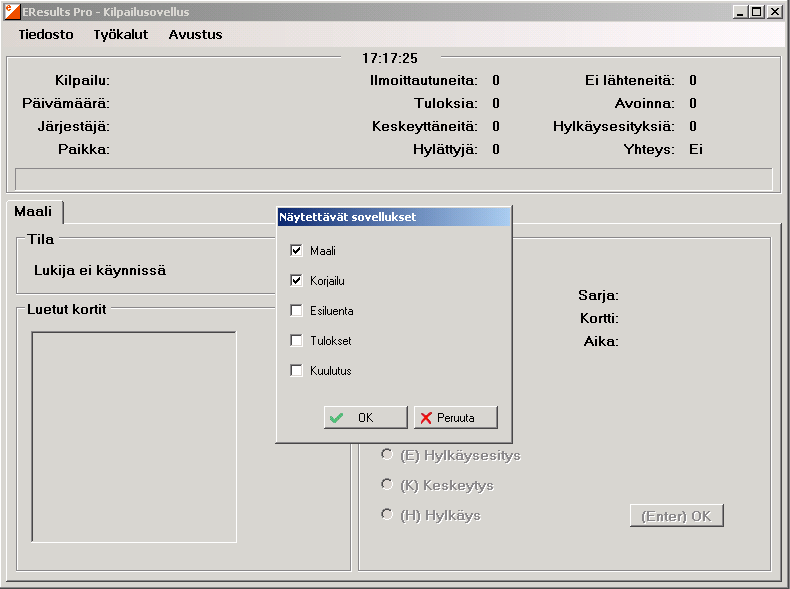Select the (E) Hylkäysesitys radio button

(x=386, y=454)
